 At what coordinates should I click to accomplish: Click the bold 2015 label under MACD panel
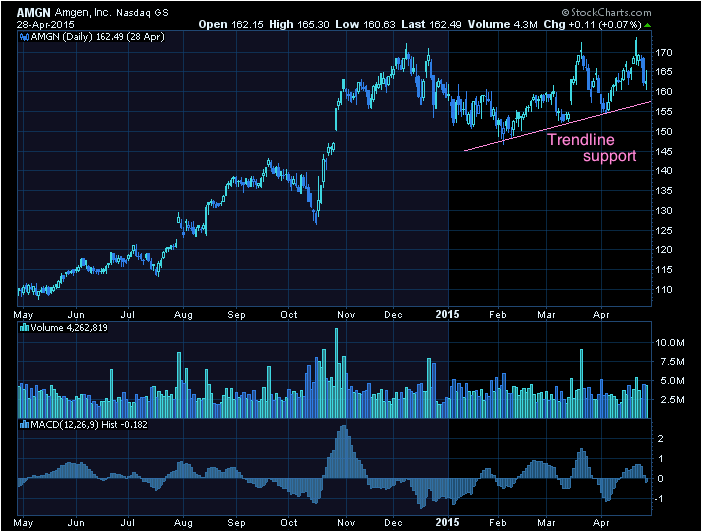tap(447, 522)
